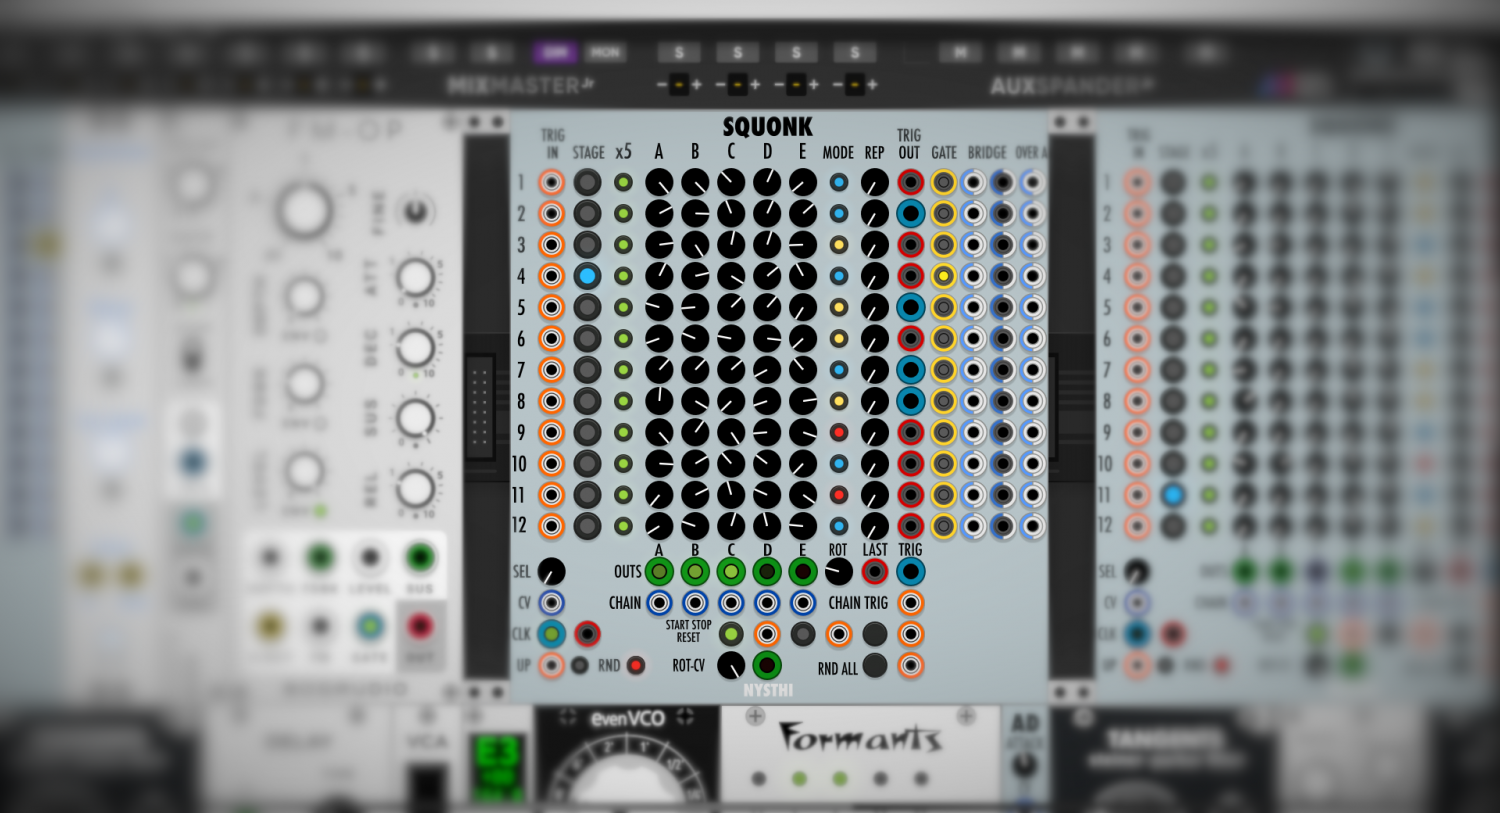Click the row 4 GATE jack
1500x813 pixels.
pos(943,276)
